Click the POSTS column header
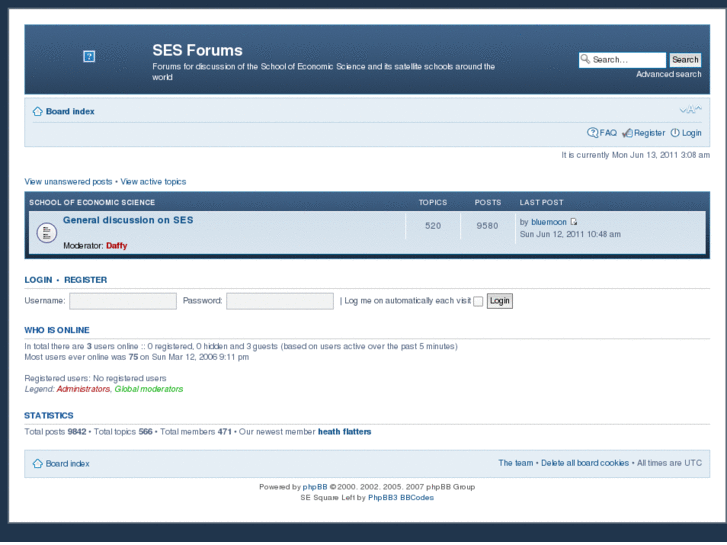This screenshot has height=545, width=727. (x=488, y=203)
